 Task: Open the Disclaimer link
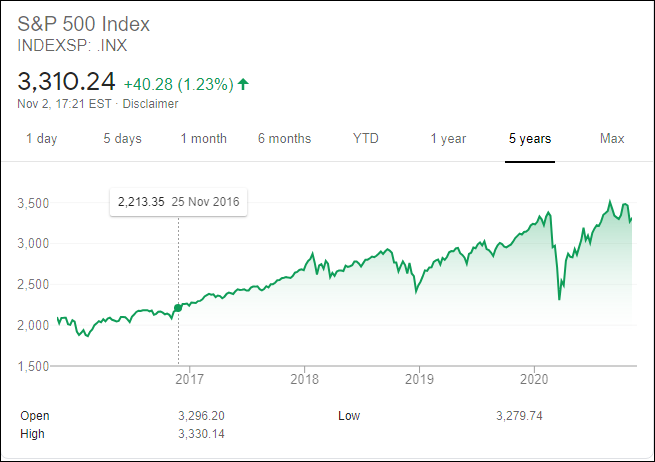pyautogui.click(x=149, y=103)
